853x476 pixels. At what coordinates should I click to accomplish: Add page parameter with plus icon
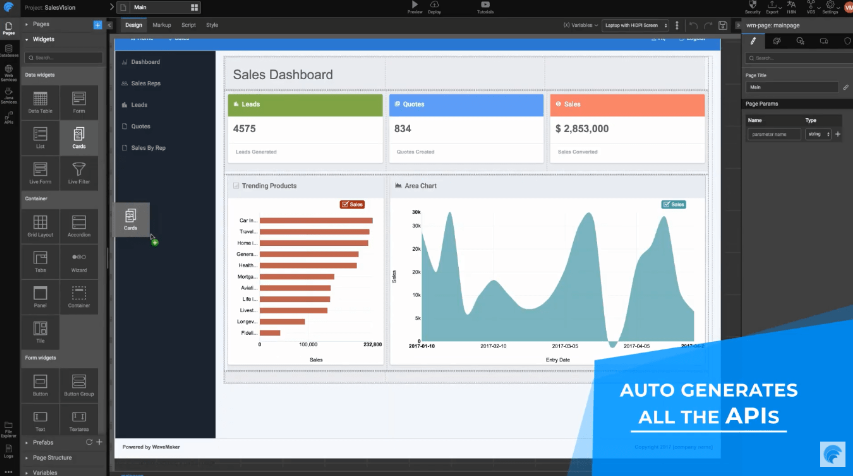tap(838, 134)
